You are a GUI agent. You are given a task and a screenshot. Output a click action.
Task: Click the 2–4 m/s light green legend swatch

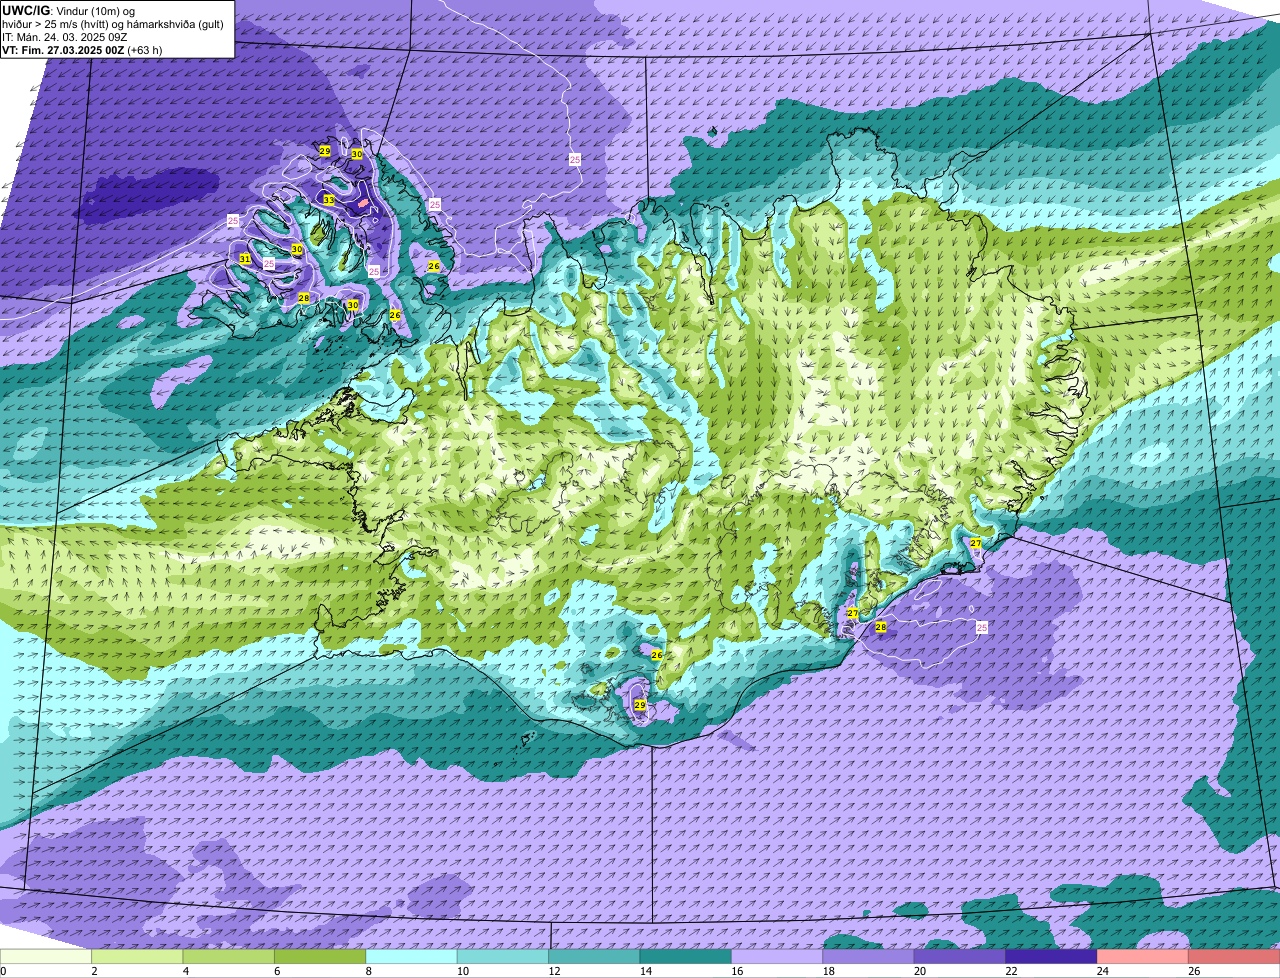[x=137, y=956]
